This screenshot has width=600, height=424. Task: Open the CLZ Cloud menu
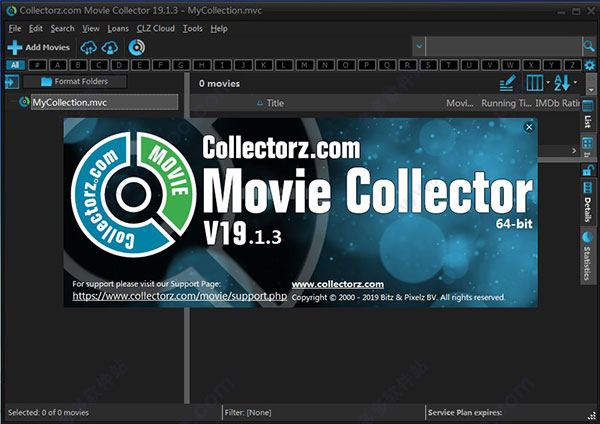pos(155,29)
